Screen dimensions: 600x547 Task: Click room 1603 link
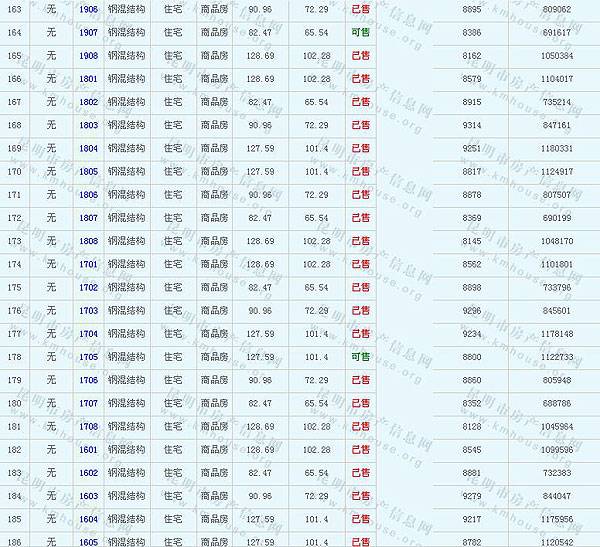[88, 496]
